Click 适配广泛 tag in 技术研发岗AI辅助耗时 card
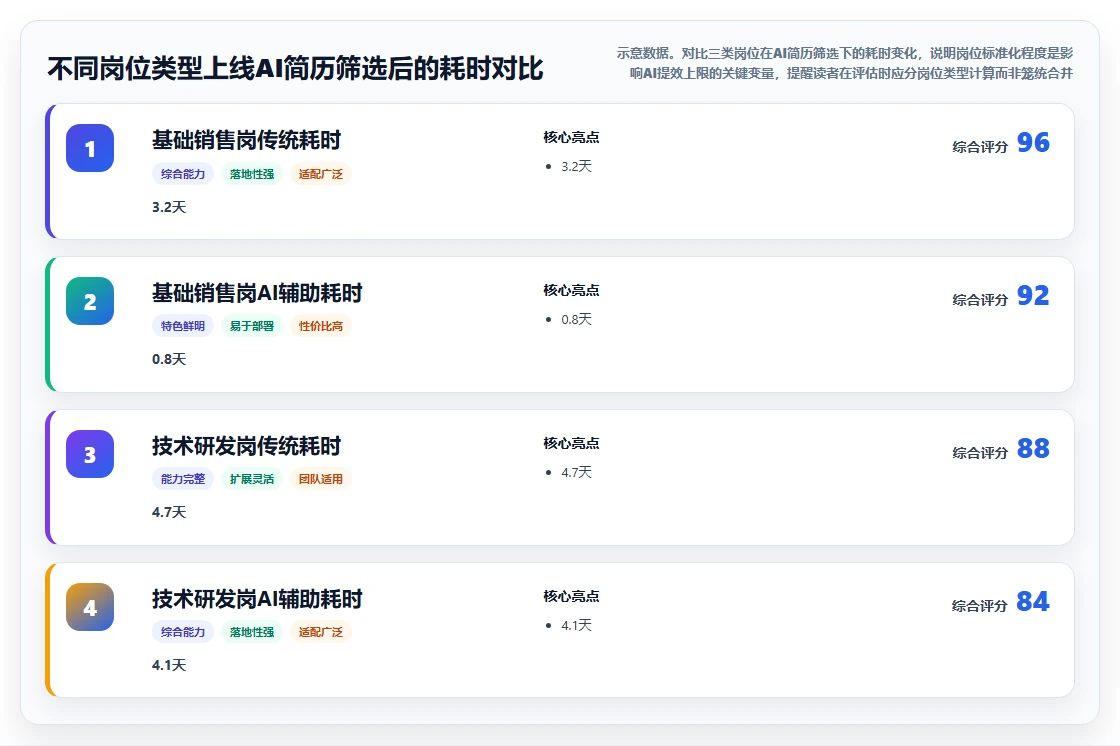This screenshot has height=746, width=1120. (x=321, y=632)
